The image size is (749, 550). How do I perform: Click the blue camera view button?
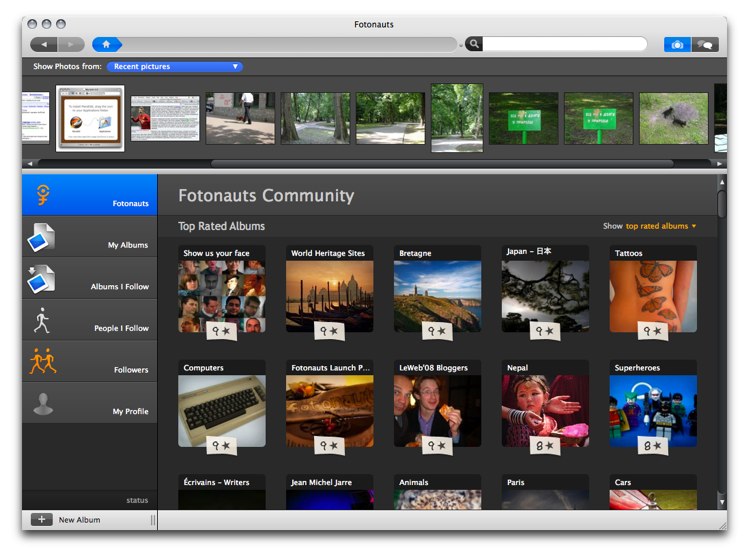[677, 44]
